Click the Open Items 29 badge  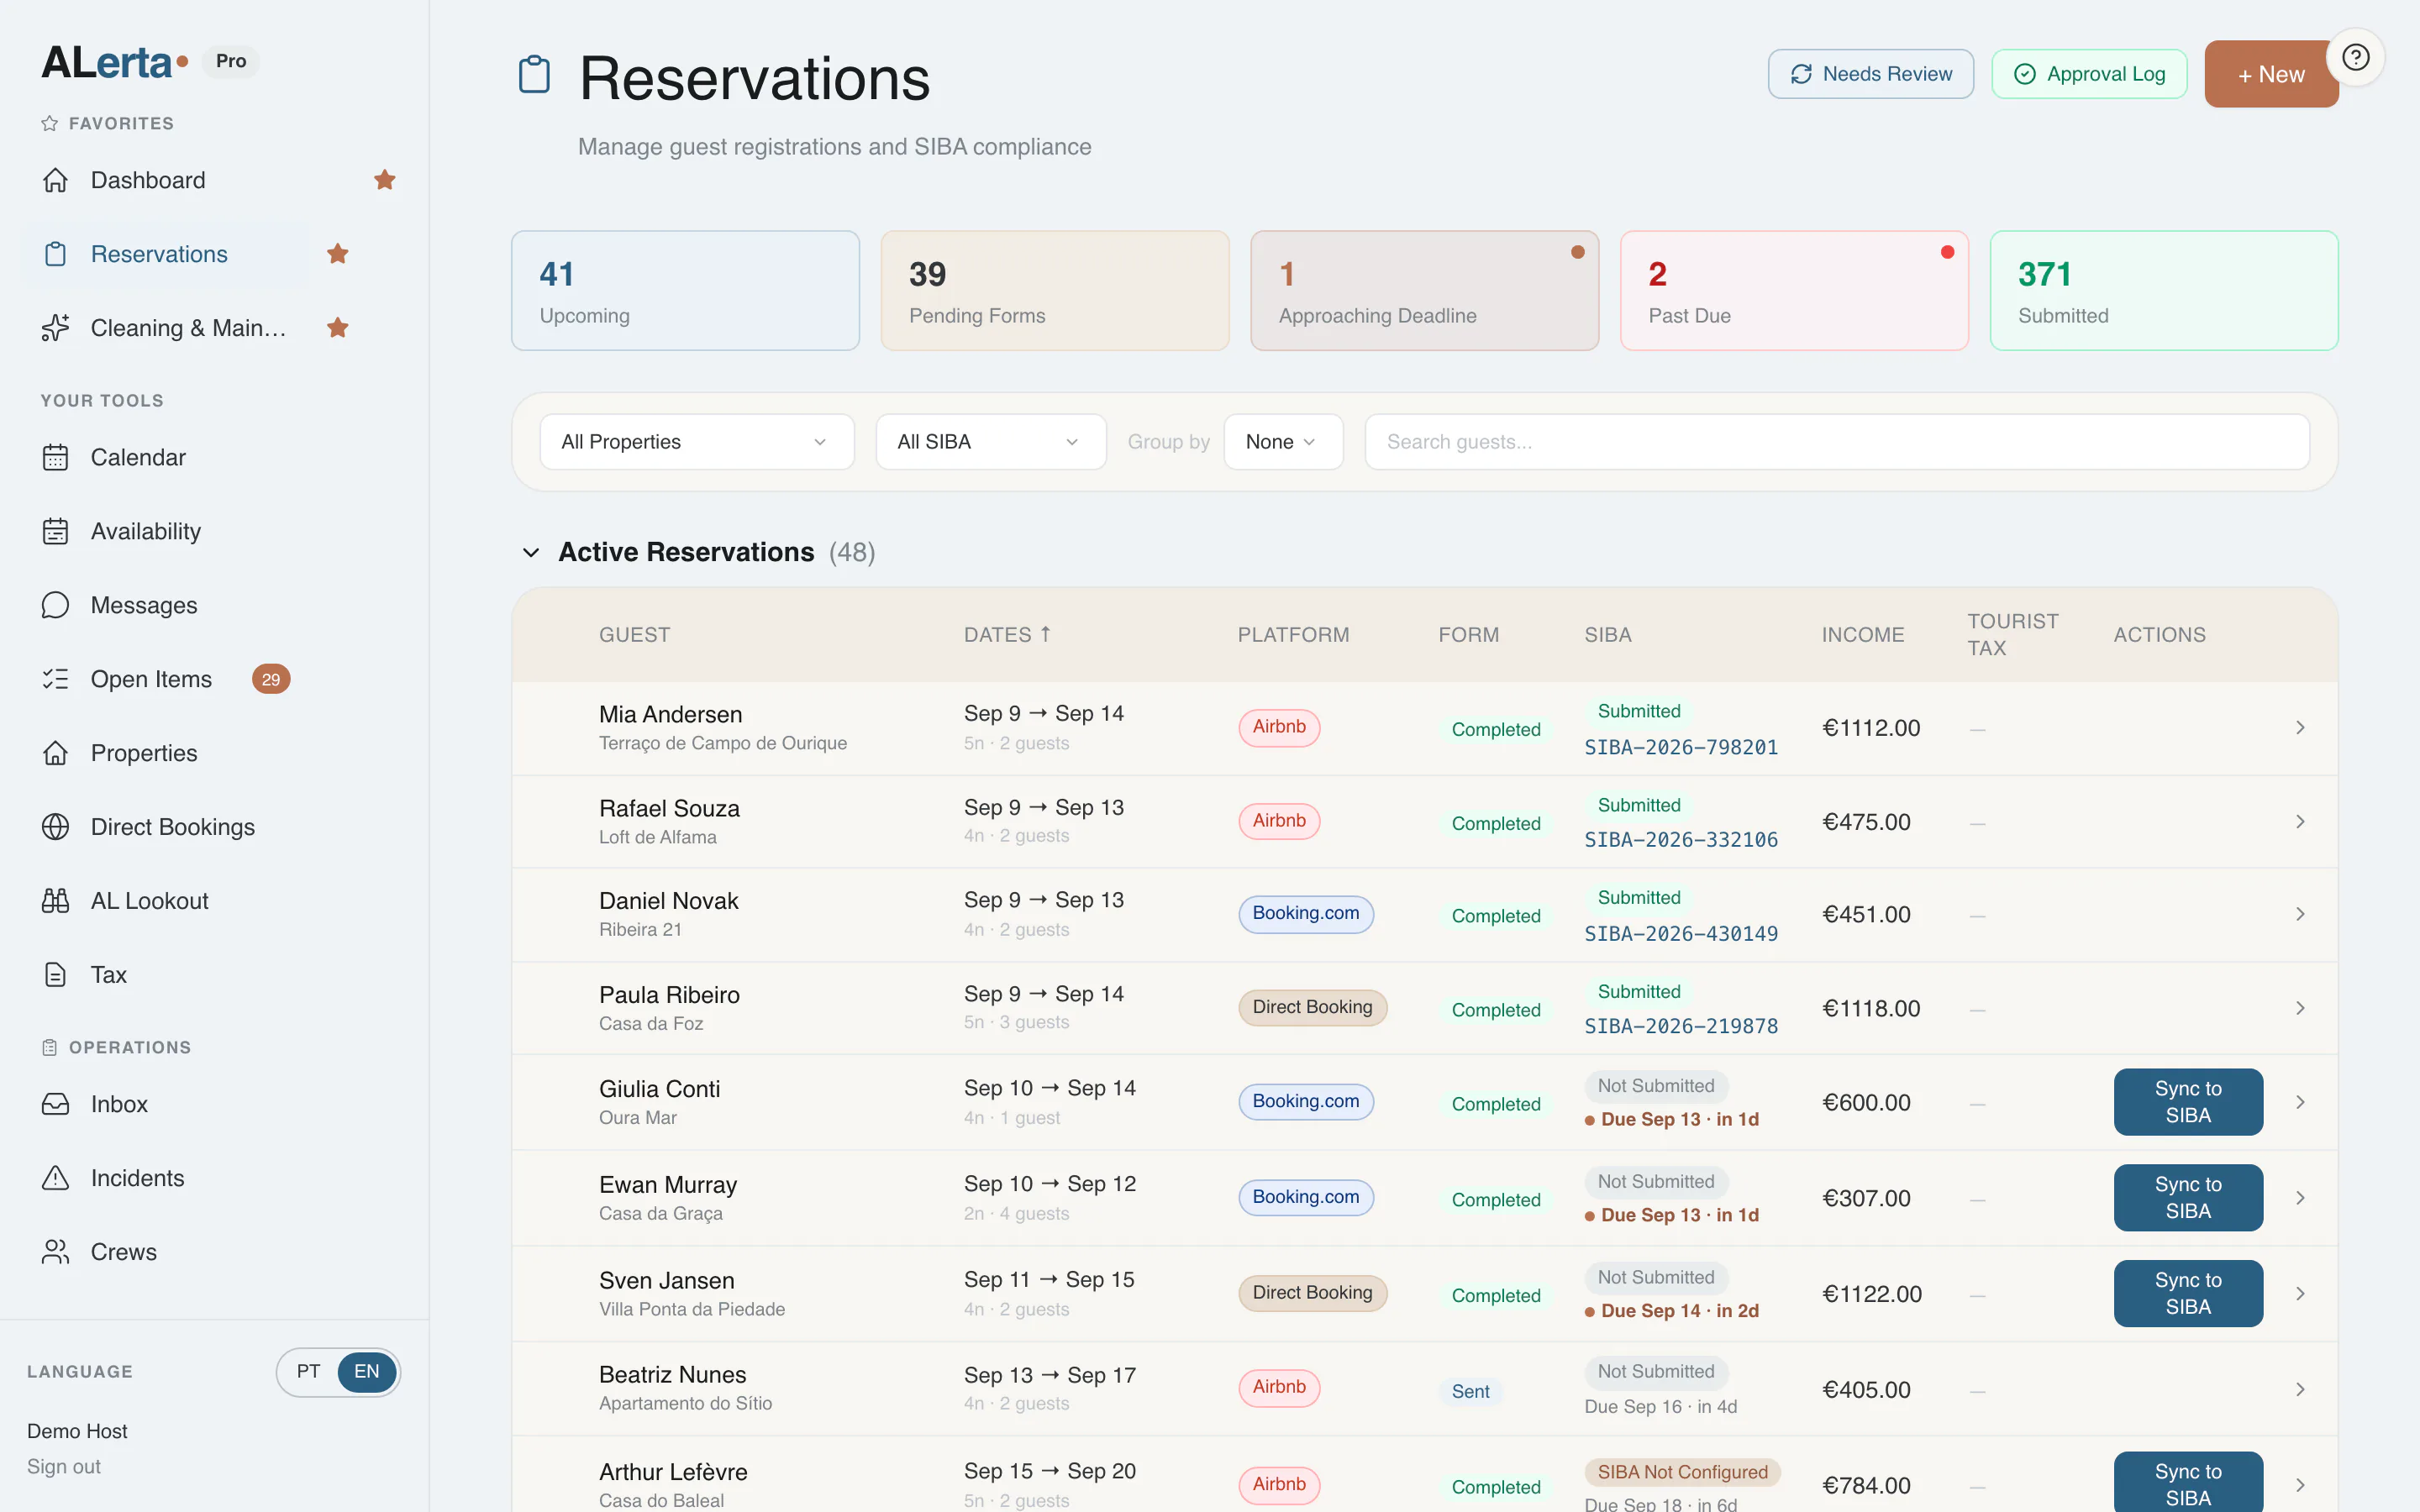(x=271, y=679)
